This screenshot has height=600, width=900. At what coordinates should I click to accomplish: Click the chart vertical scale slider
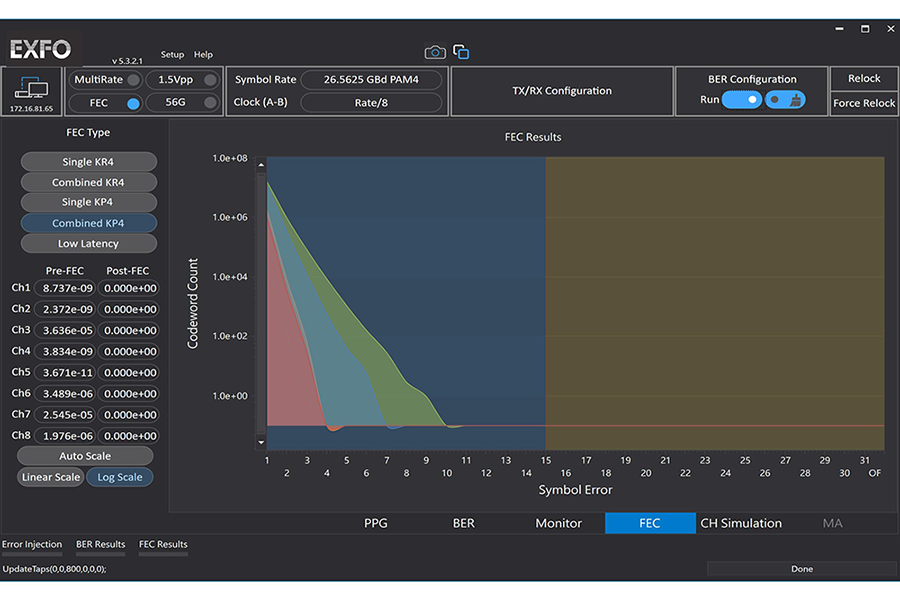[x=262, y=300]
